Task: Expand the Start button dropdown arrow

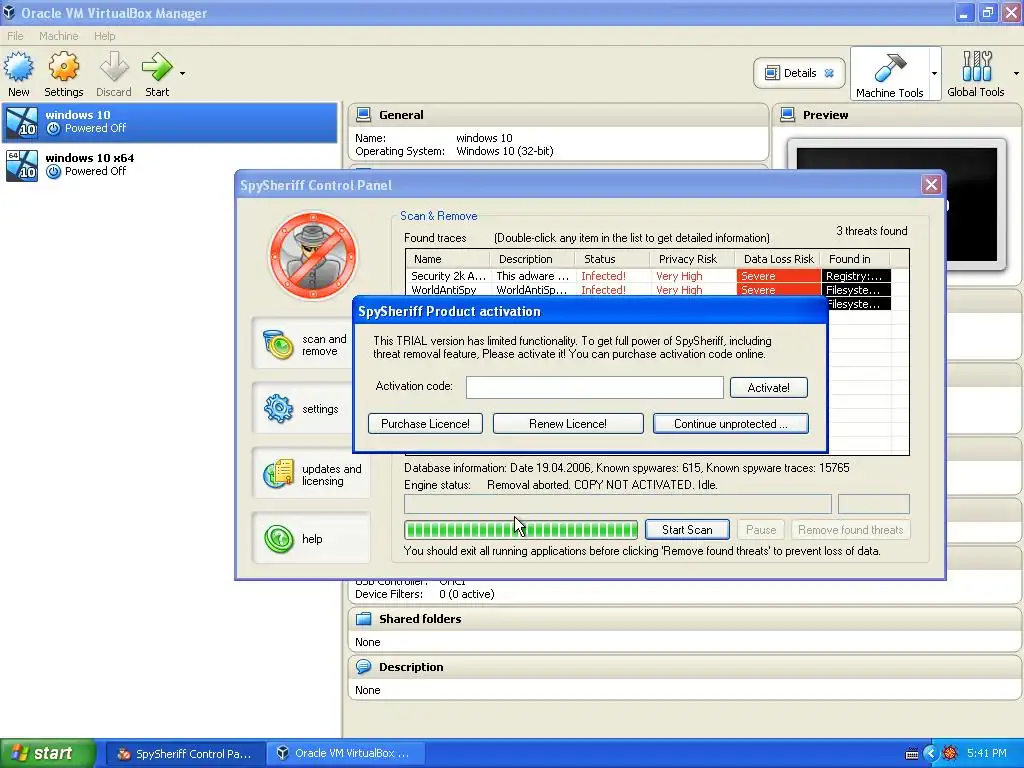Action: pos(182,73)
